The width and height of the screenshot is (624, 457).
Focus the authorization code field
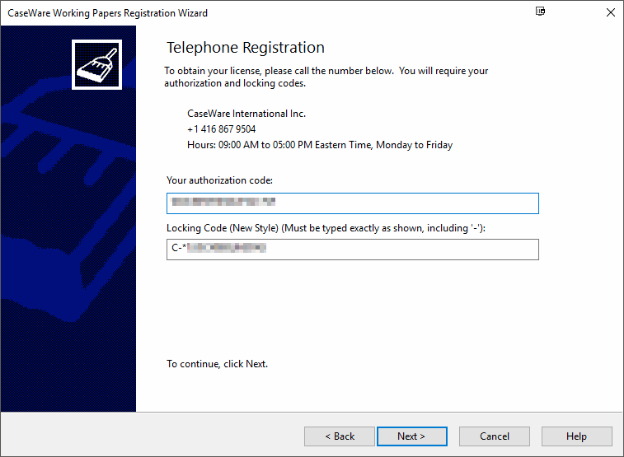tap(353, 203)
